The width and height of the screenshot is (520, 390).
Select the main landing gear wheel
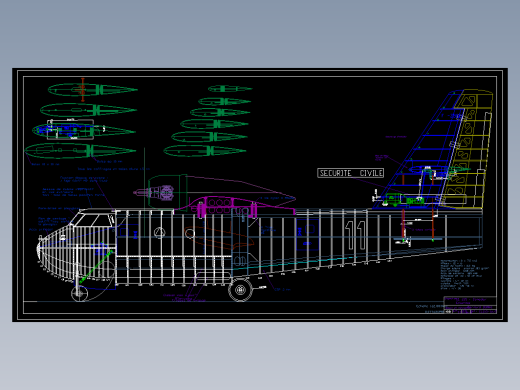tap(240, 290)
